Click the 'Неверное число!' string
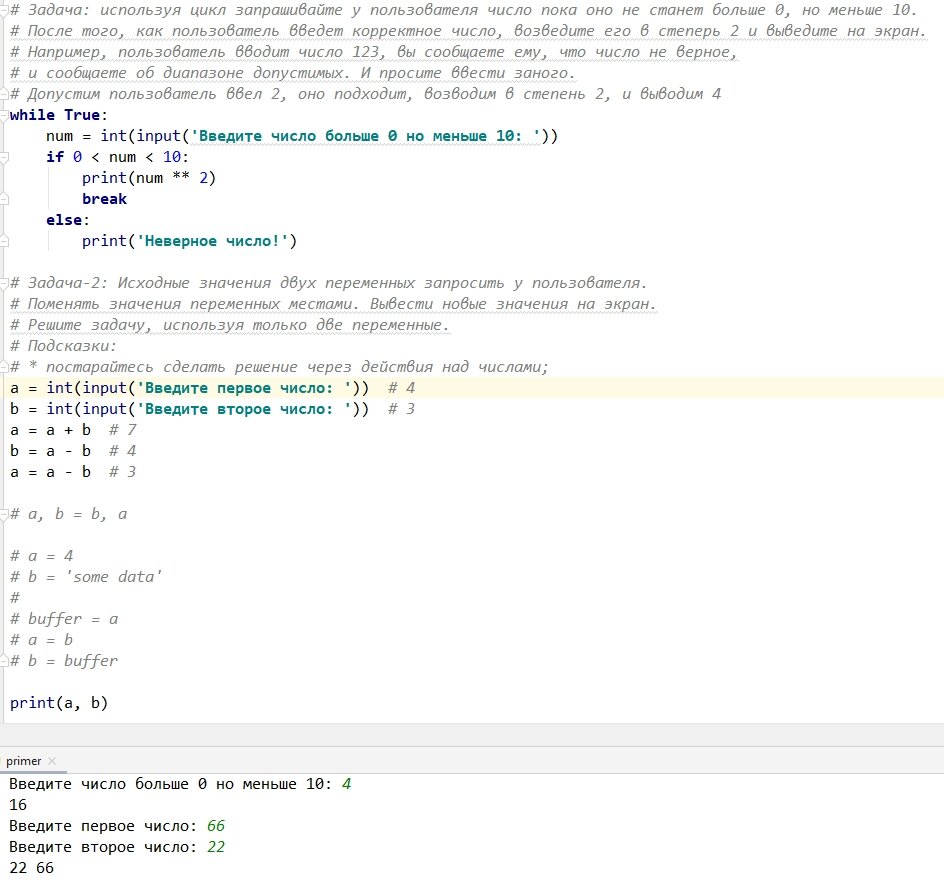 213,241
